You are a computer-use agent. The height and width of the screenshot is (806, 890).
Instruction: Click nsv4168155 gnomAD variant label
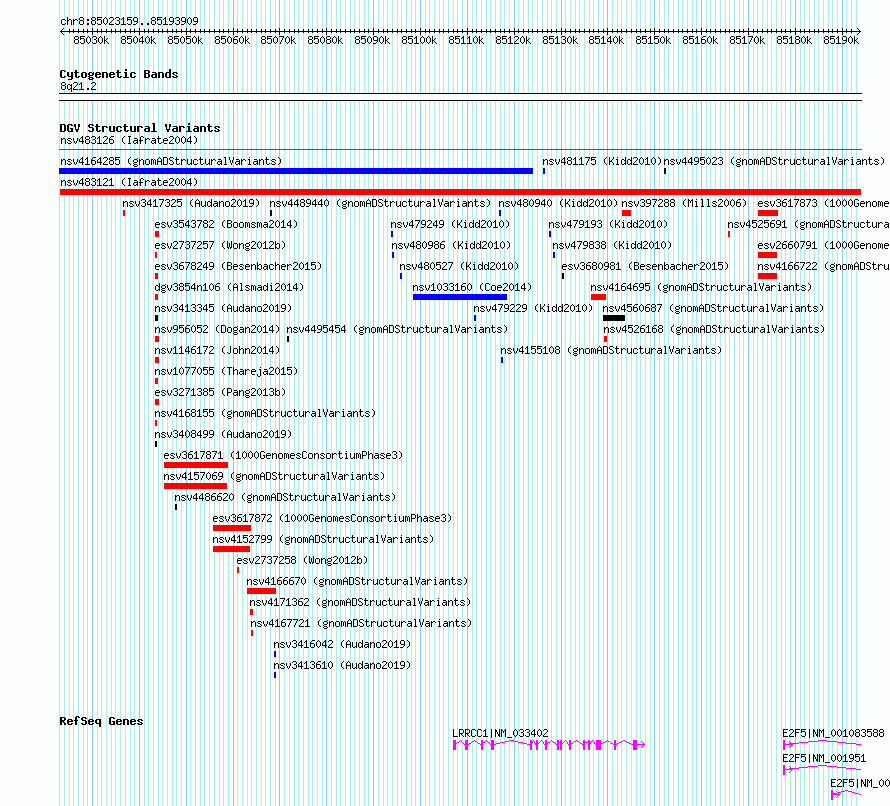(x=265, y=413)
